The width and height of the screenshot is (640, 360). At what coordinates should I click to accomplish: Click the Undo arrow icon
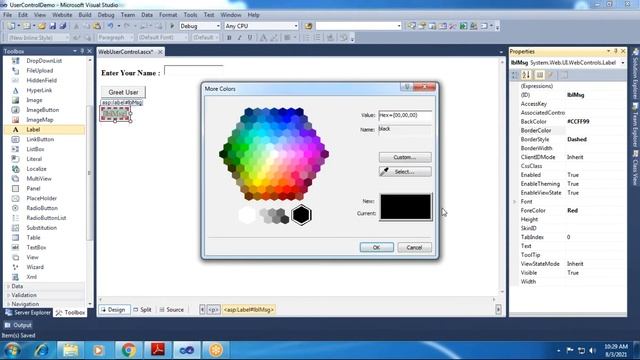pos(110,26)
